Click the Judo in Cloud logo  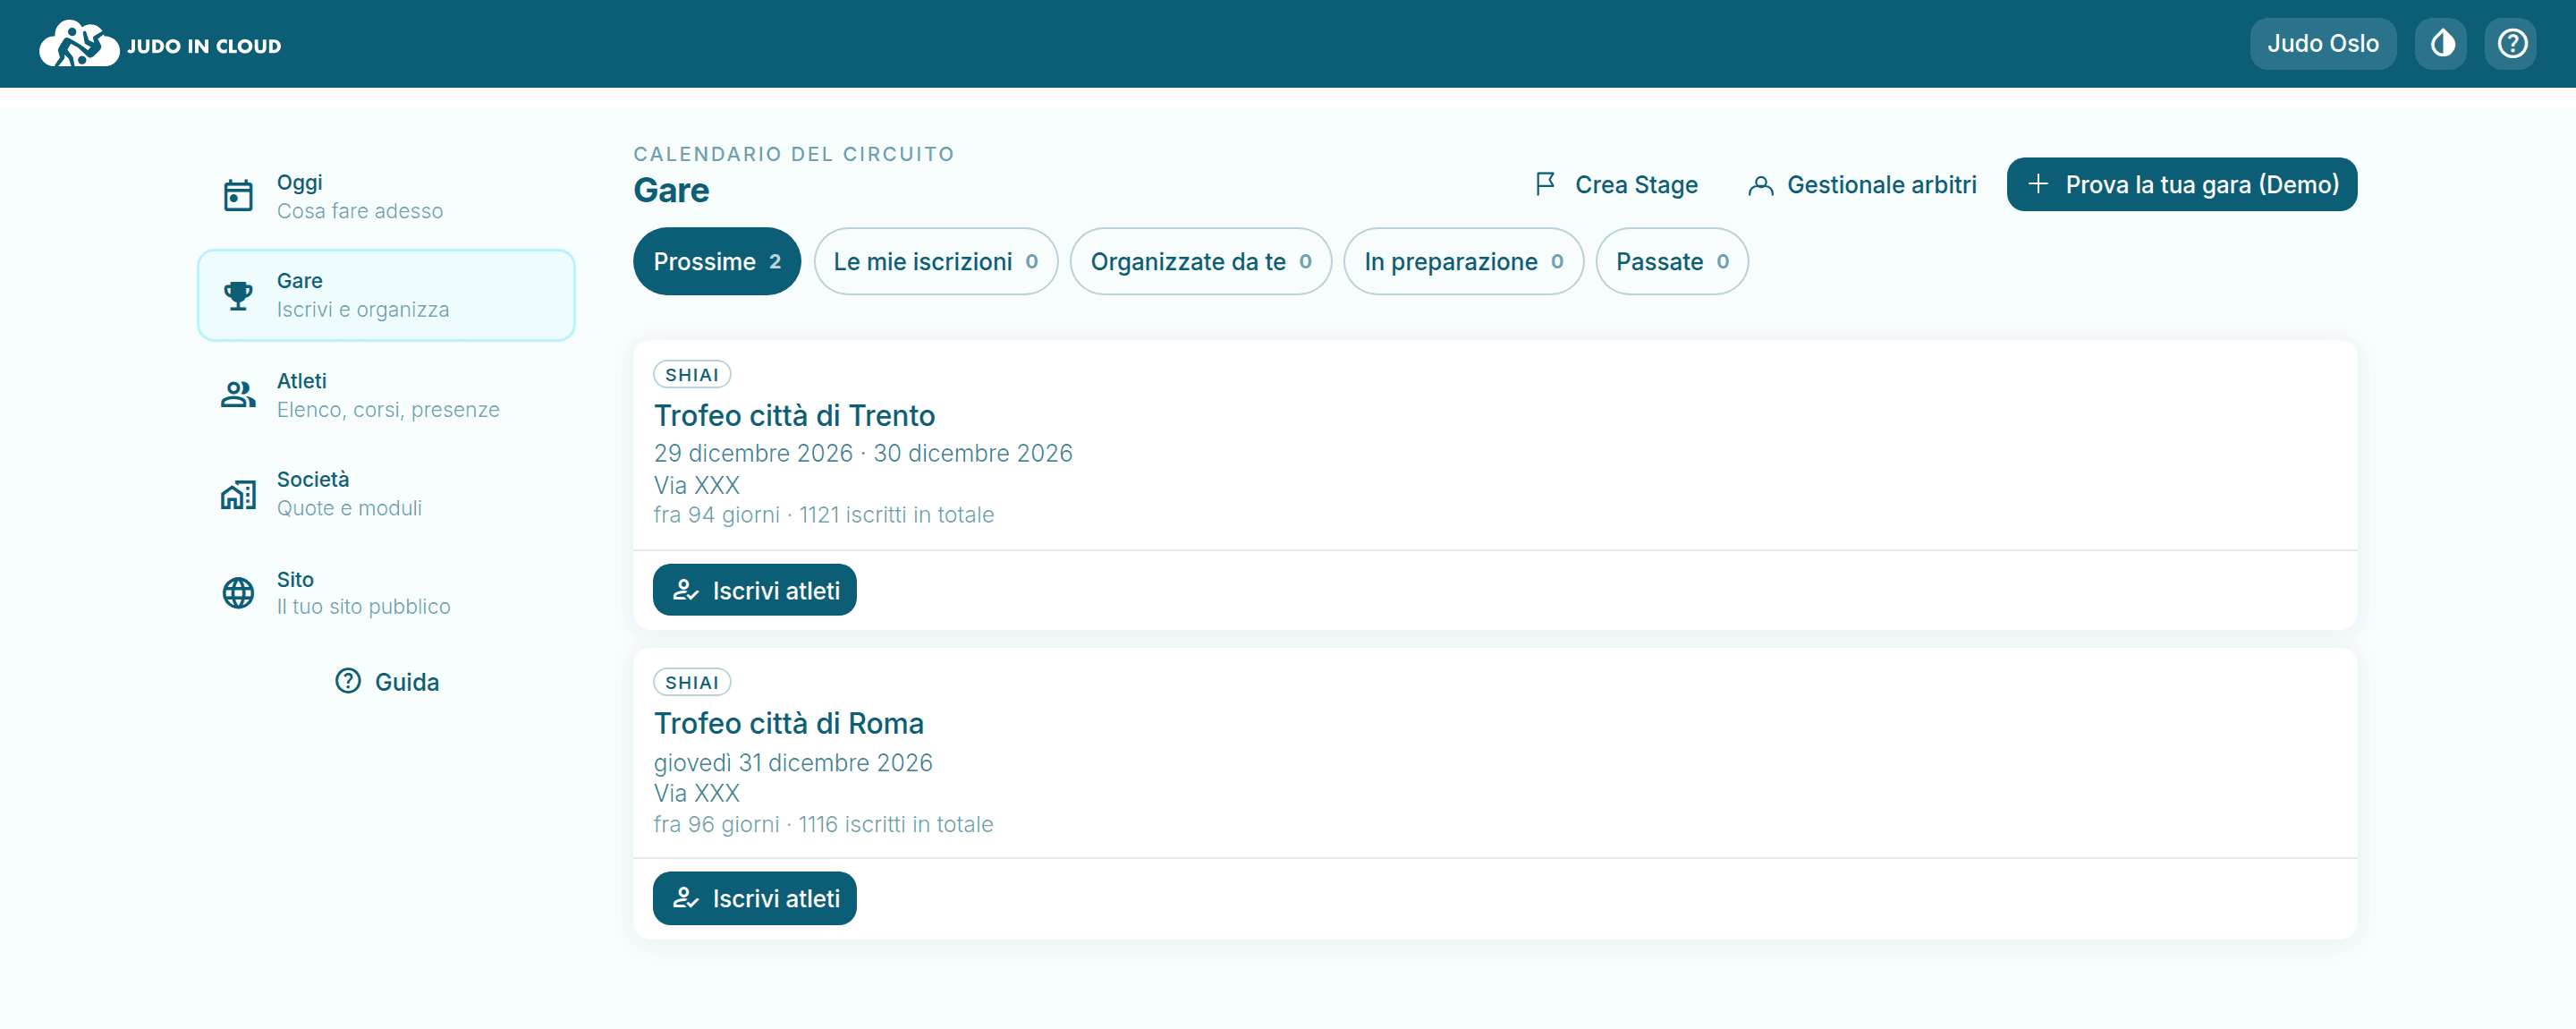click(x=160, y=44)
